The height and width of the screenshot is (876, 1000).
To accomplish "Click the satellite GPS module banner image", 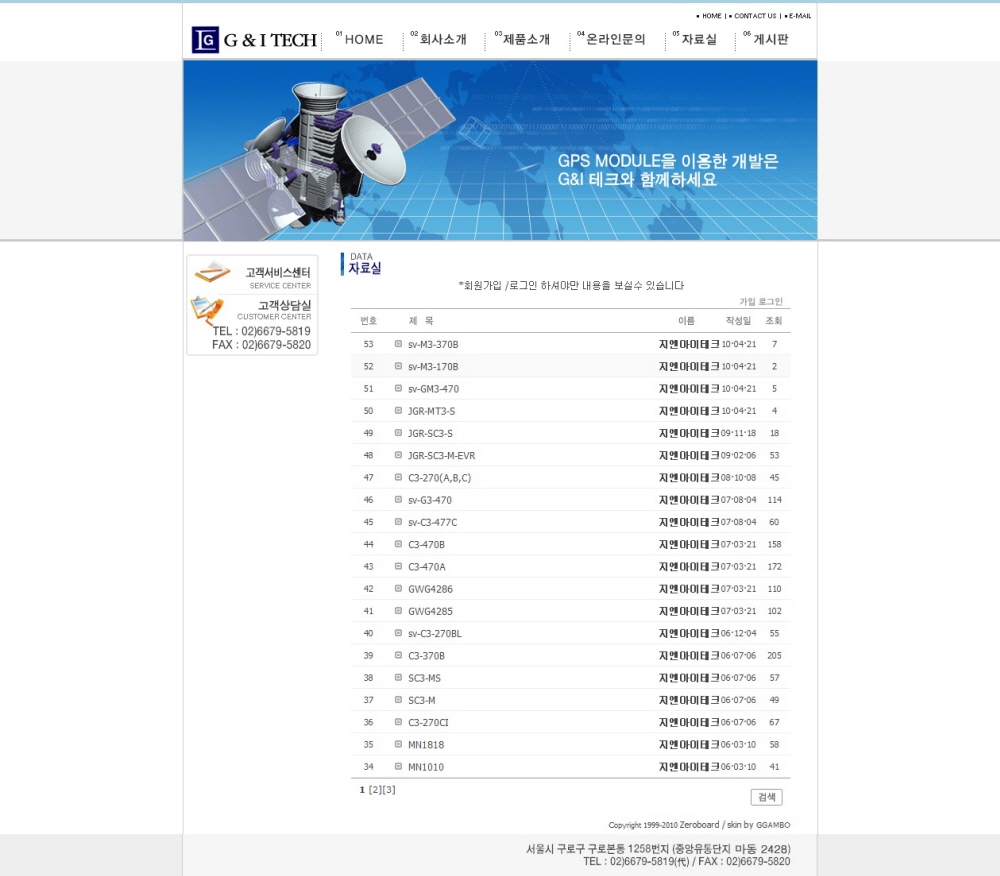I will (500, 150).
